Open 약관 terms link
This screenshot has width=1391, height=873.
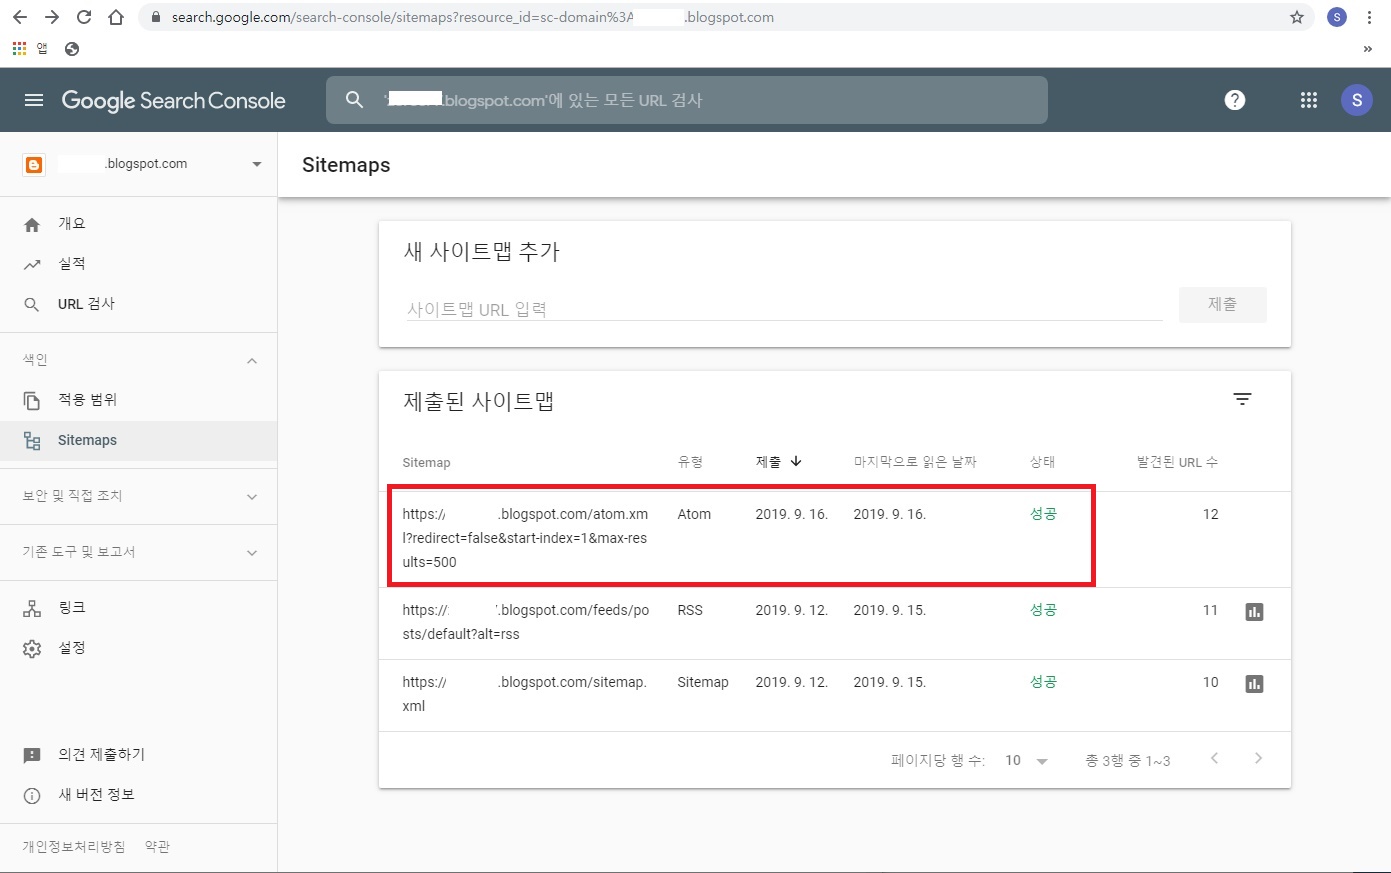[157, 846]
